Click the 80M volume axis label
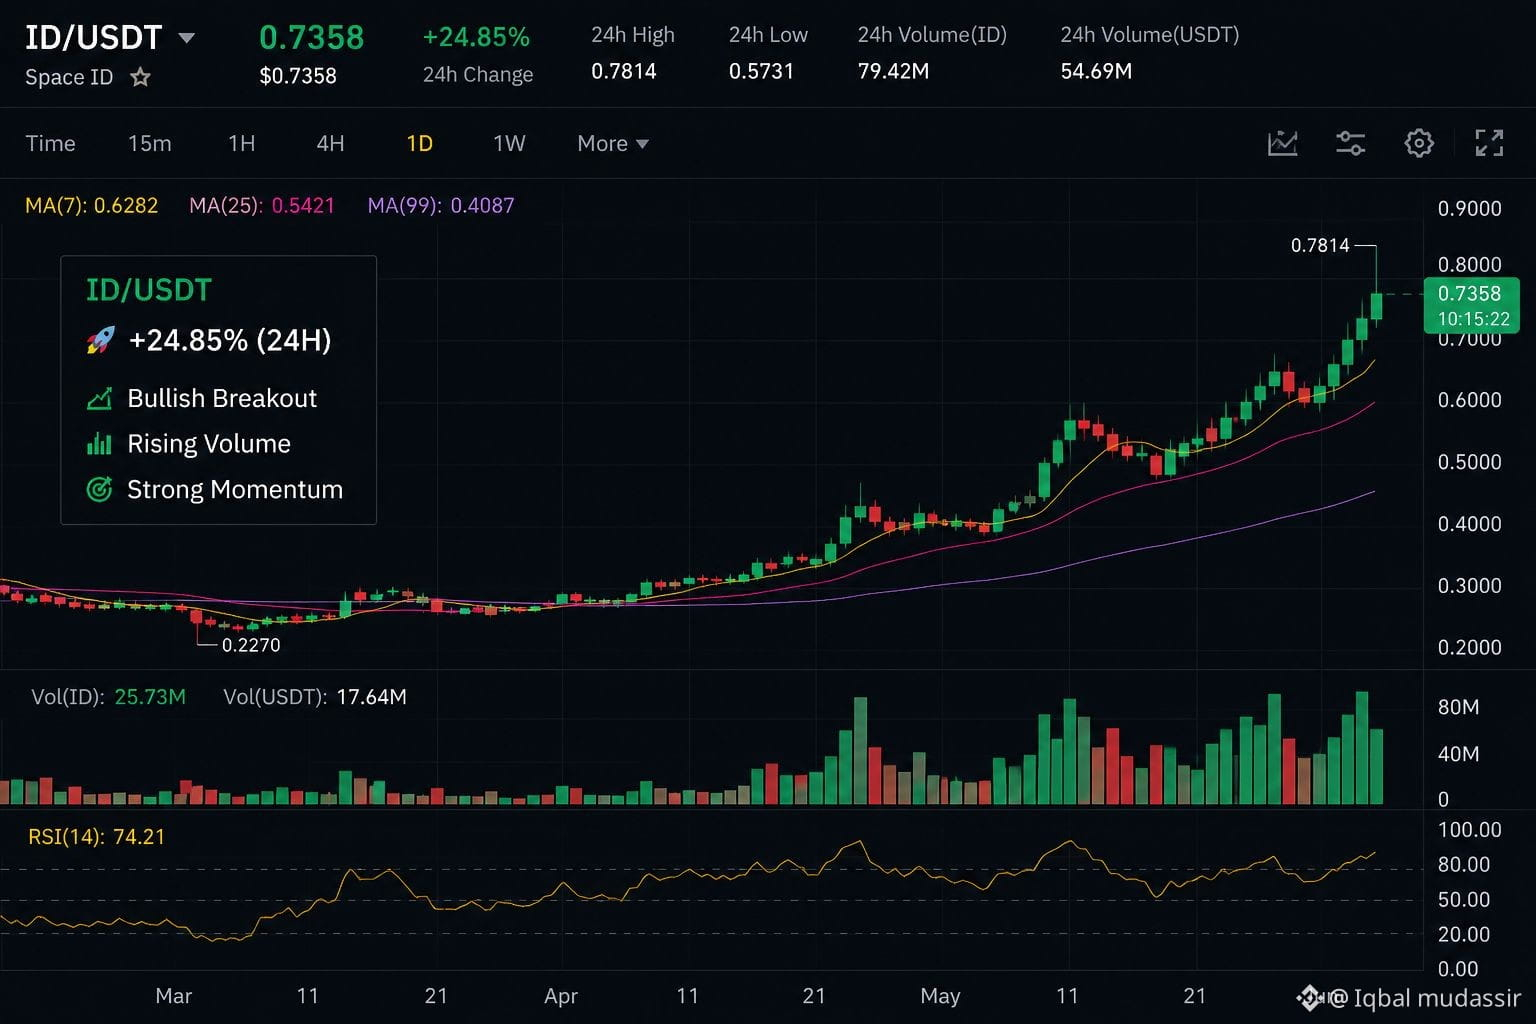The width and height of the screenshot is (1536, 1024). click(x=1458, y=707)
